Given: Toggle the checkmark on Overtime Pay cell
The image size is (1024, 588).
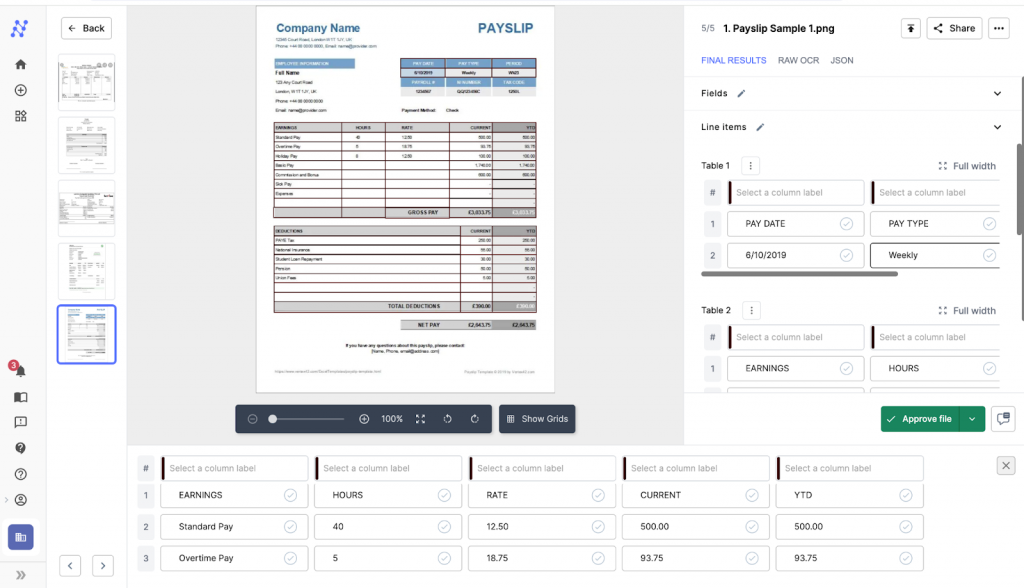Looking at the screenshot, I should (x=289, y=558).
